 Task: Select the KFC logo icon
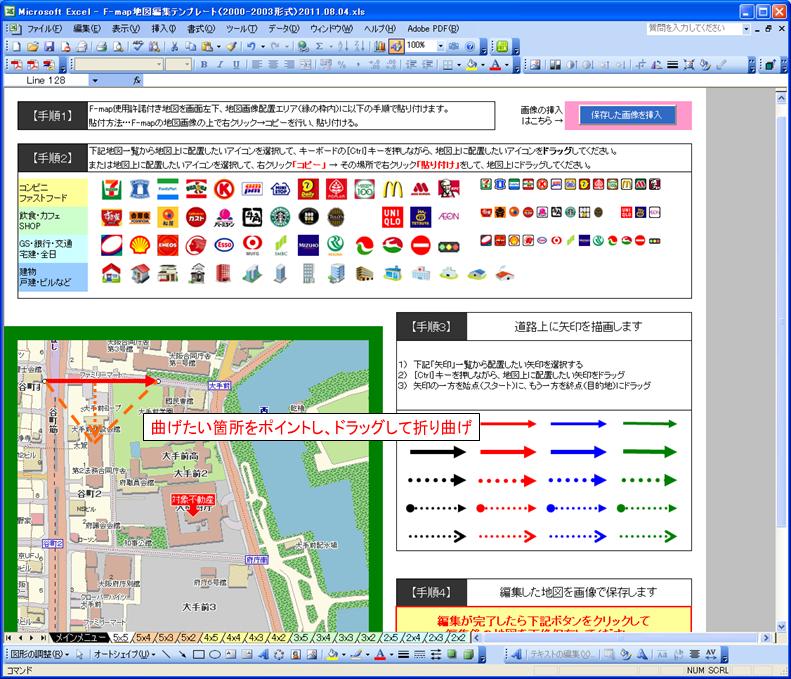coord(448,189)
